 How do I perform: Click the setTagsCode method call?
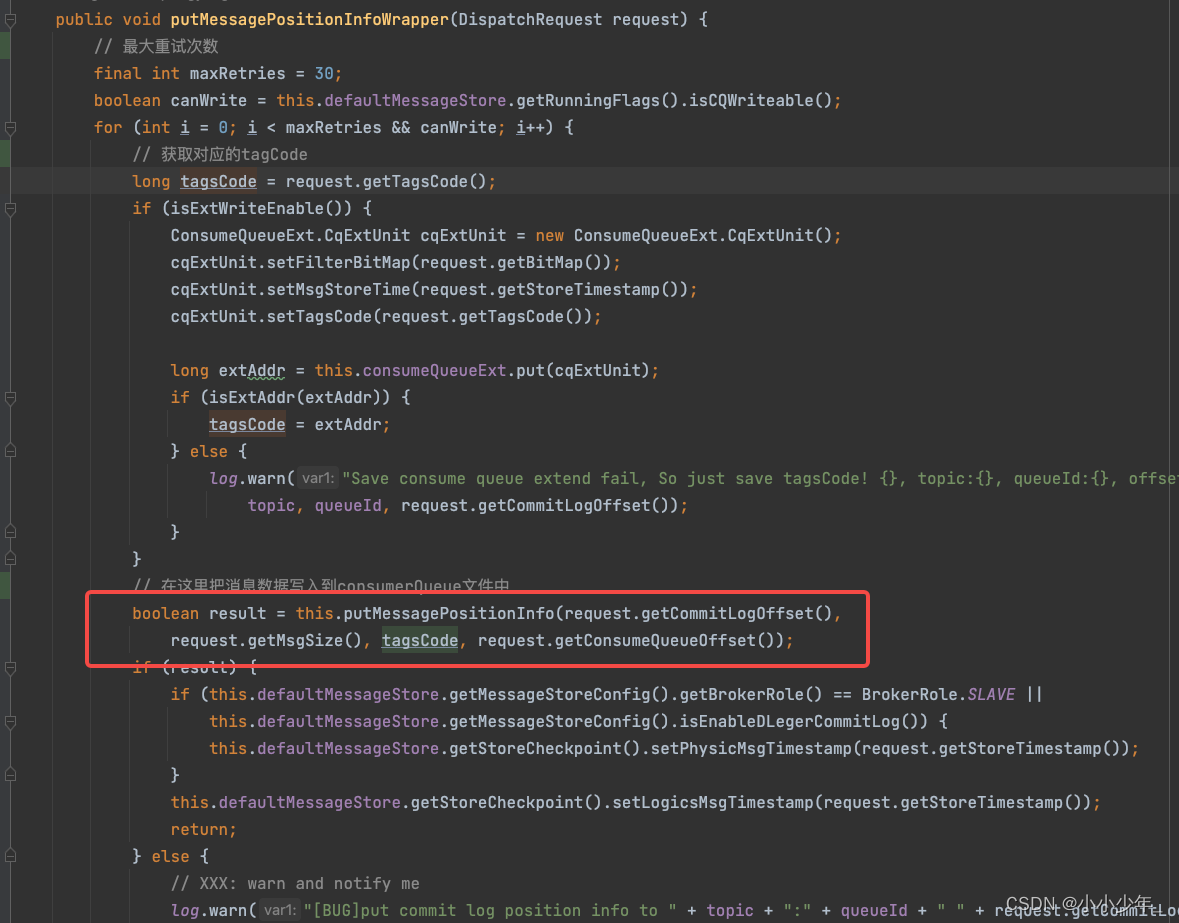[320, 316]
